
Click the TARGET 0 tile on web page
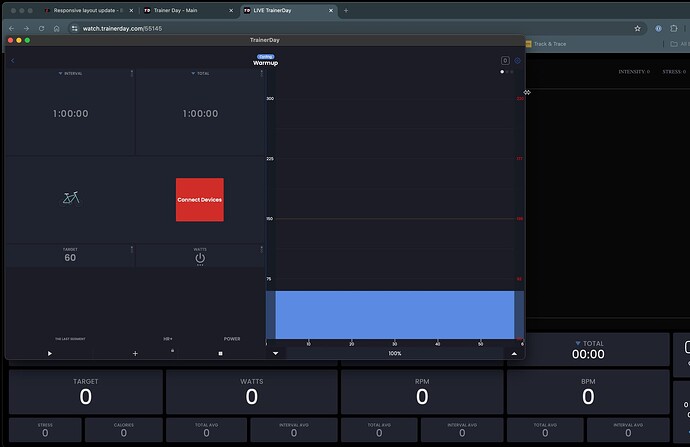pyautogui.click(x=86, y=392)
